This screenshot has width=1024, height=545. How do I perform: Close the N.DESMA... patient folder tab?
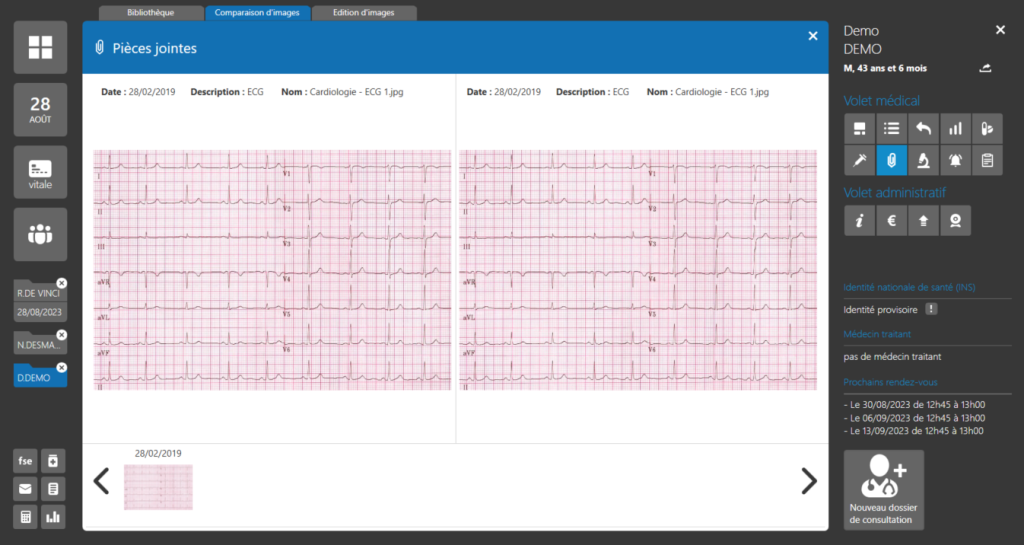[62, 335]
